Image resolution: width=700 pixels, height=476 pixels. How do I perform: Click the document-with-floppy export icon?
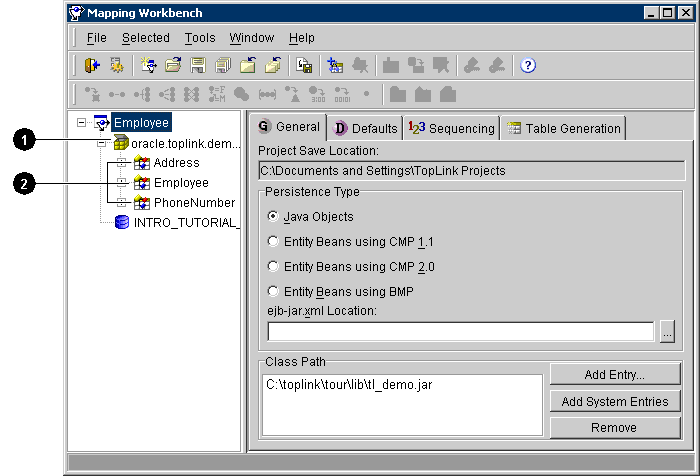pyautogui.click(x=304, y=66)
